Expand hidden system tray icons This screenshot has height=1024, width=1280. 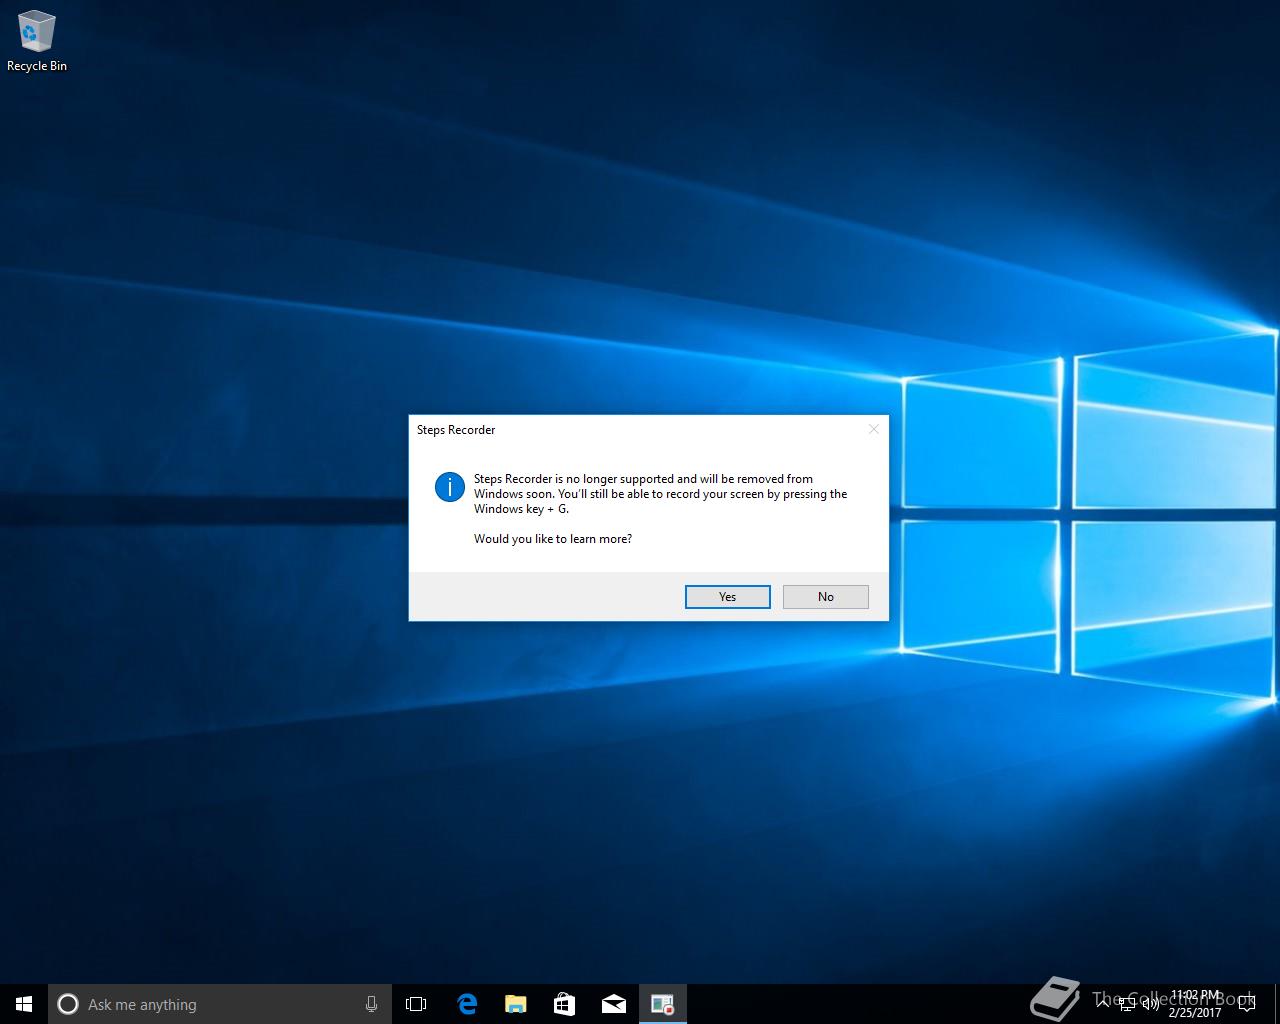pos(1102,1003)
